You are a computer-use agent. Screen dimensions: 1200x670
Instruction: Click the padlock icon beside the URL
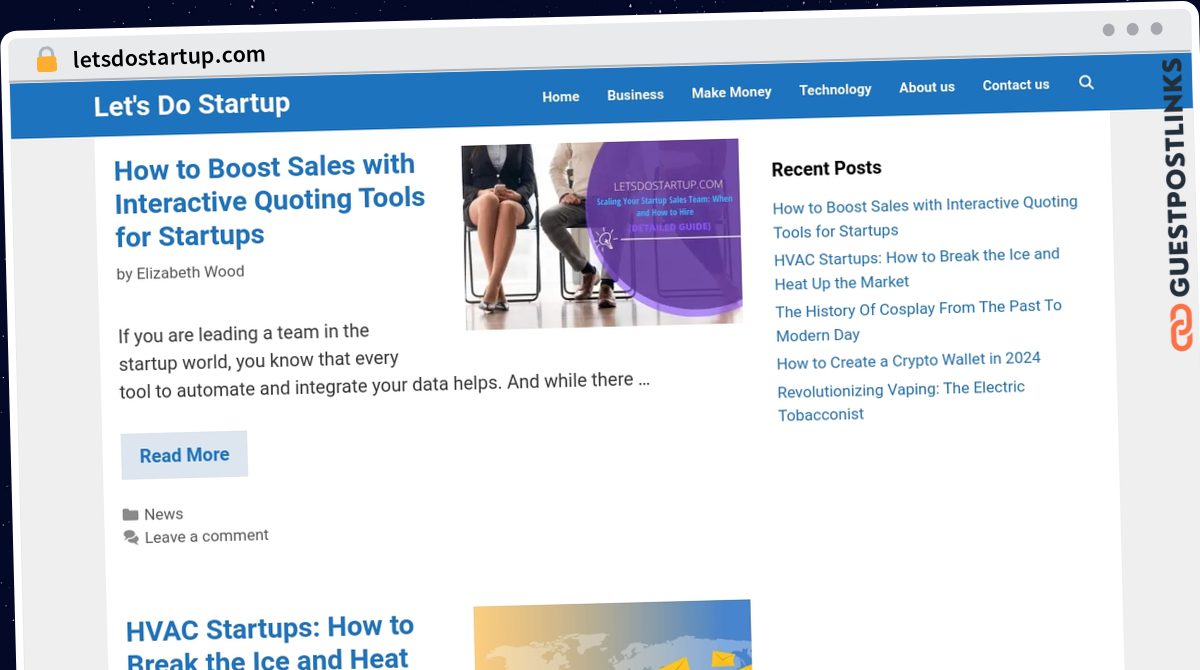[47, 60]
